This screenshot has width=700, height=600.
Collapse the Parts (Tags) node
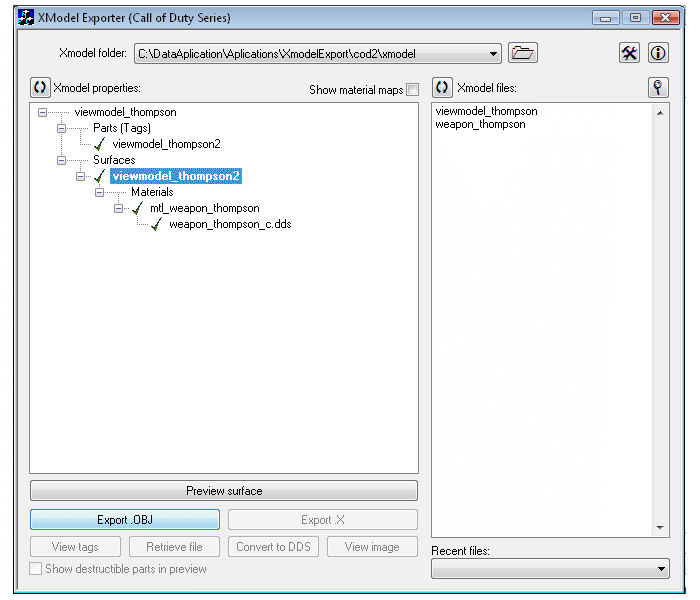point(61,128)
